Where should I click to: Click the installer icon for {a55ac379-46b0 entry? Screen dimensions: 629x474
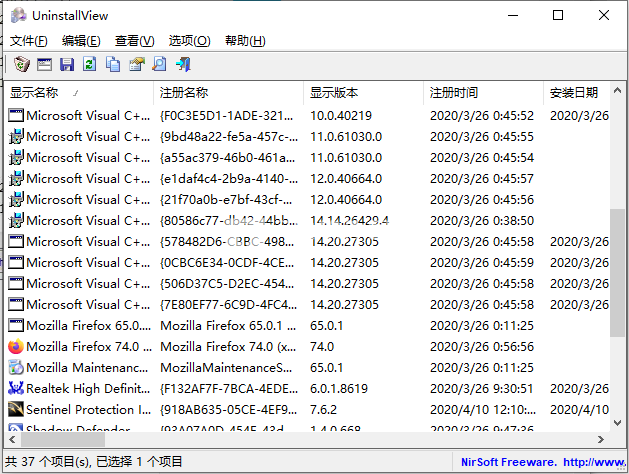pos(16,157)
